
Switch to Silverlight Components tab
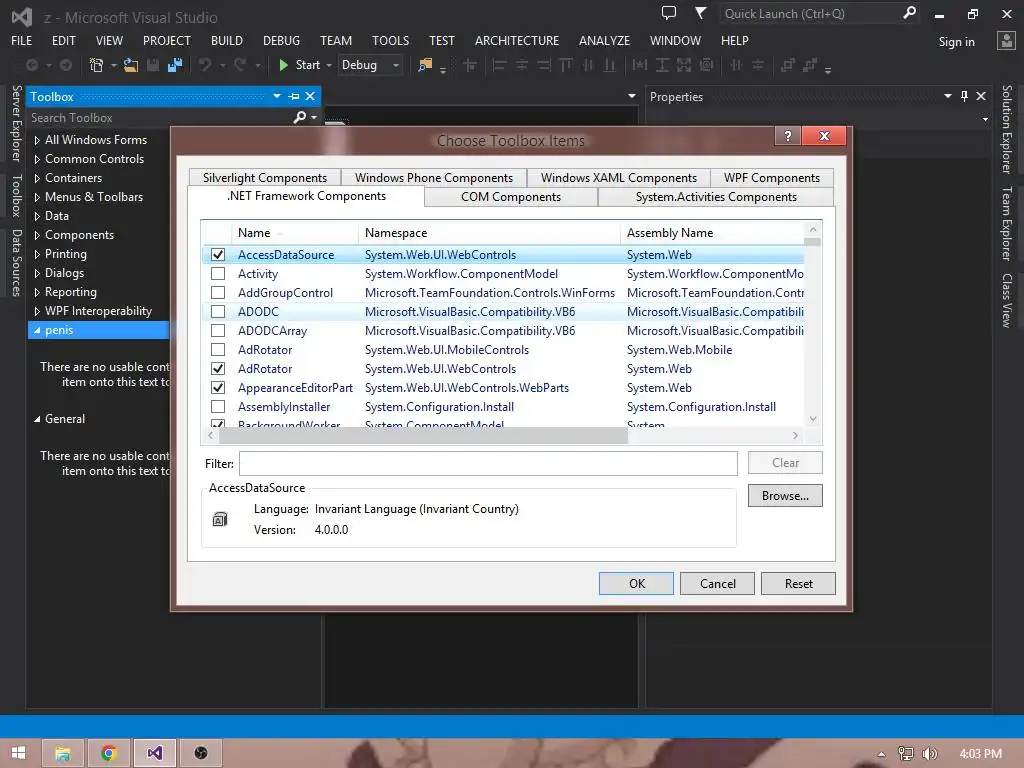[x=264, y=178]
